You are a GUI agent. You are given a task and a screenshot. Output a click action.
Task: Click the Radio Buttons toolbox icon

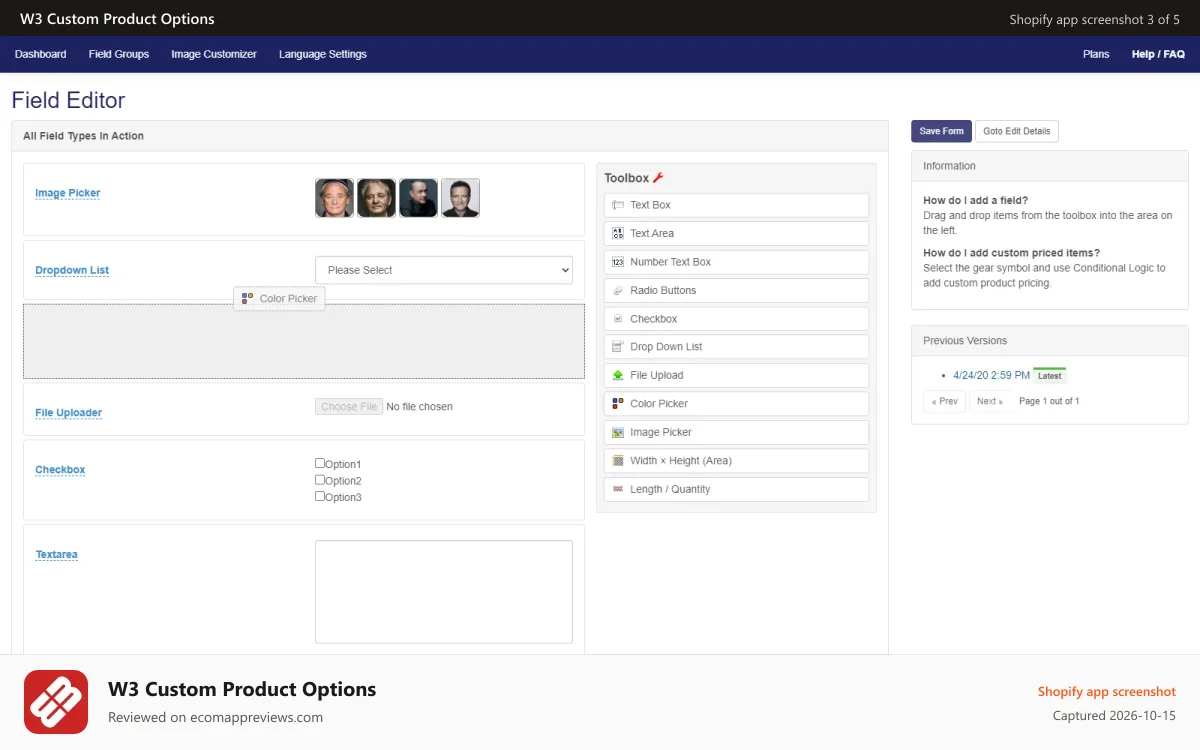(618, 290)
